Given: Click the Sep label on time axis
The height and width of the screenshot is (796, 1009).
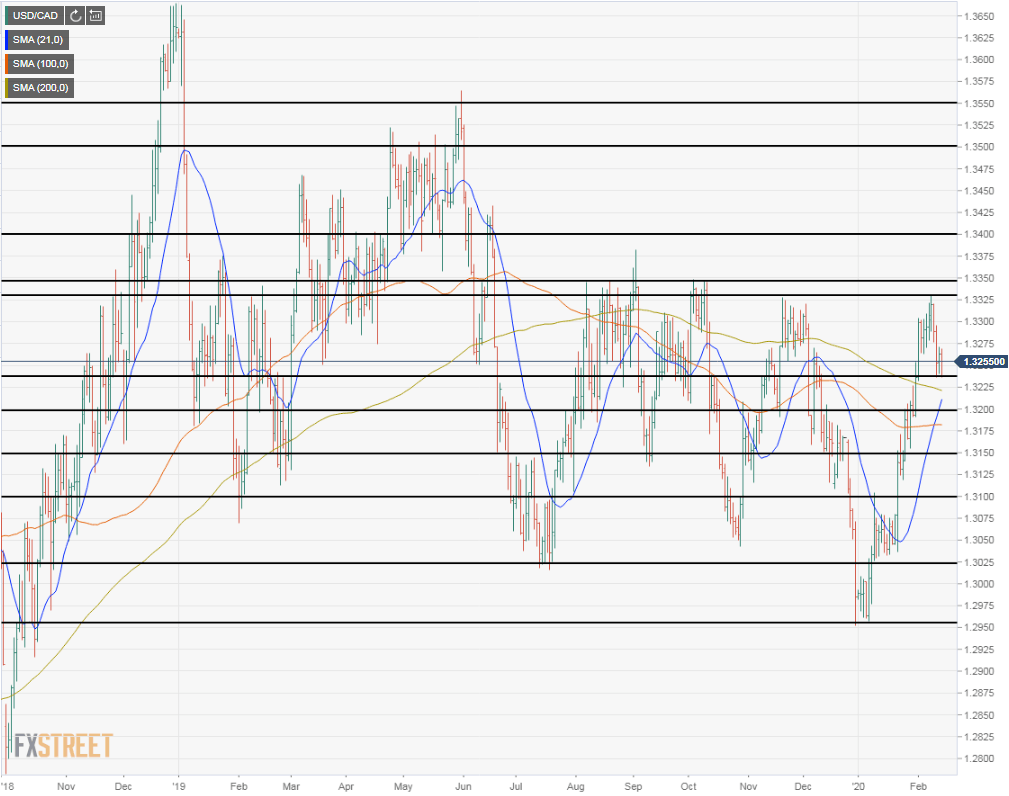Looking at the screenshot, I should (633, 786).
